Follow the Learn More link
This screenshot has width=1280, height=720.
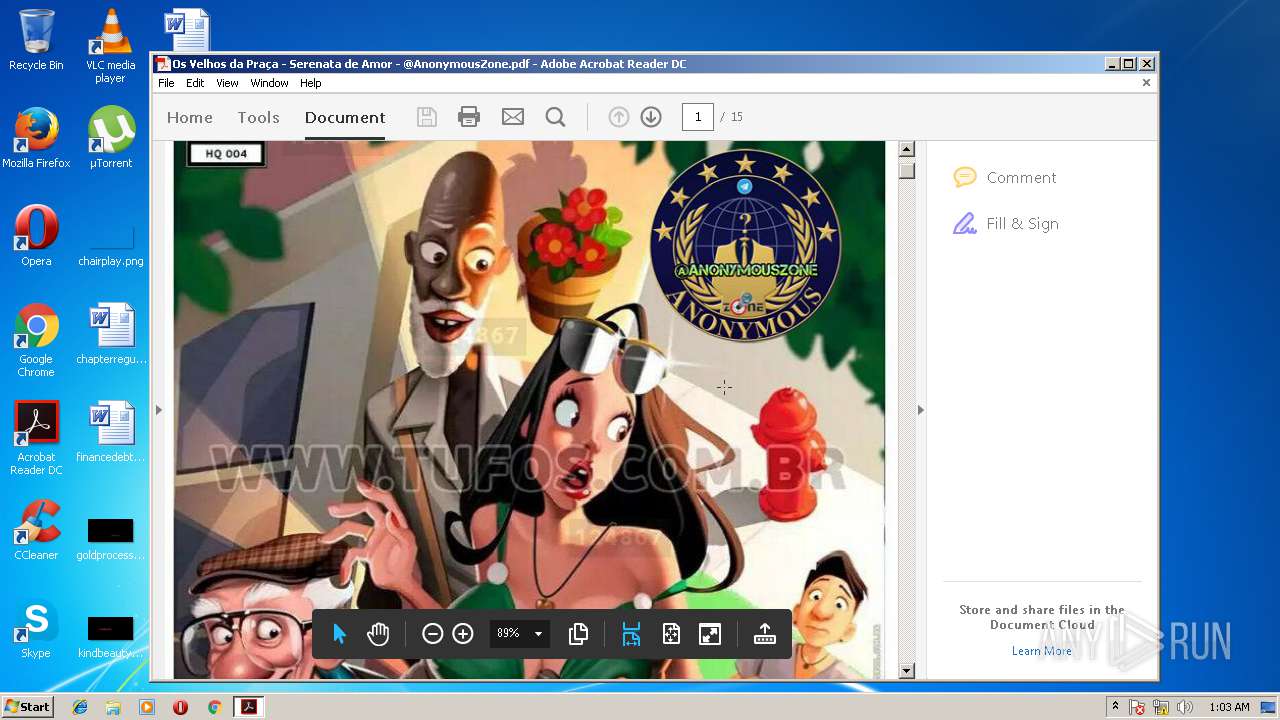1041,651
